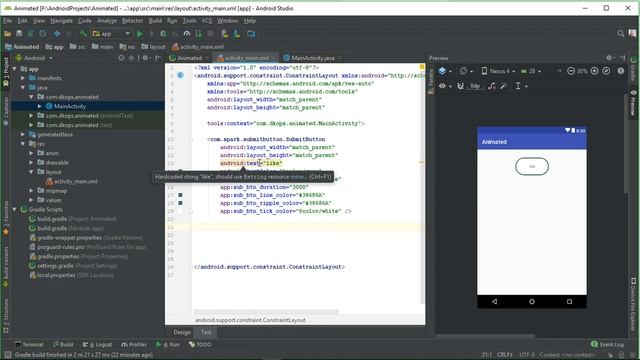
Task: Toggle the view options eye icon
Action: 442,86
